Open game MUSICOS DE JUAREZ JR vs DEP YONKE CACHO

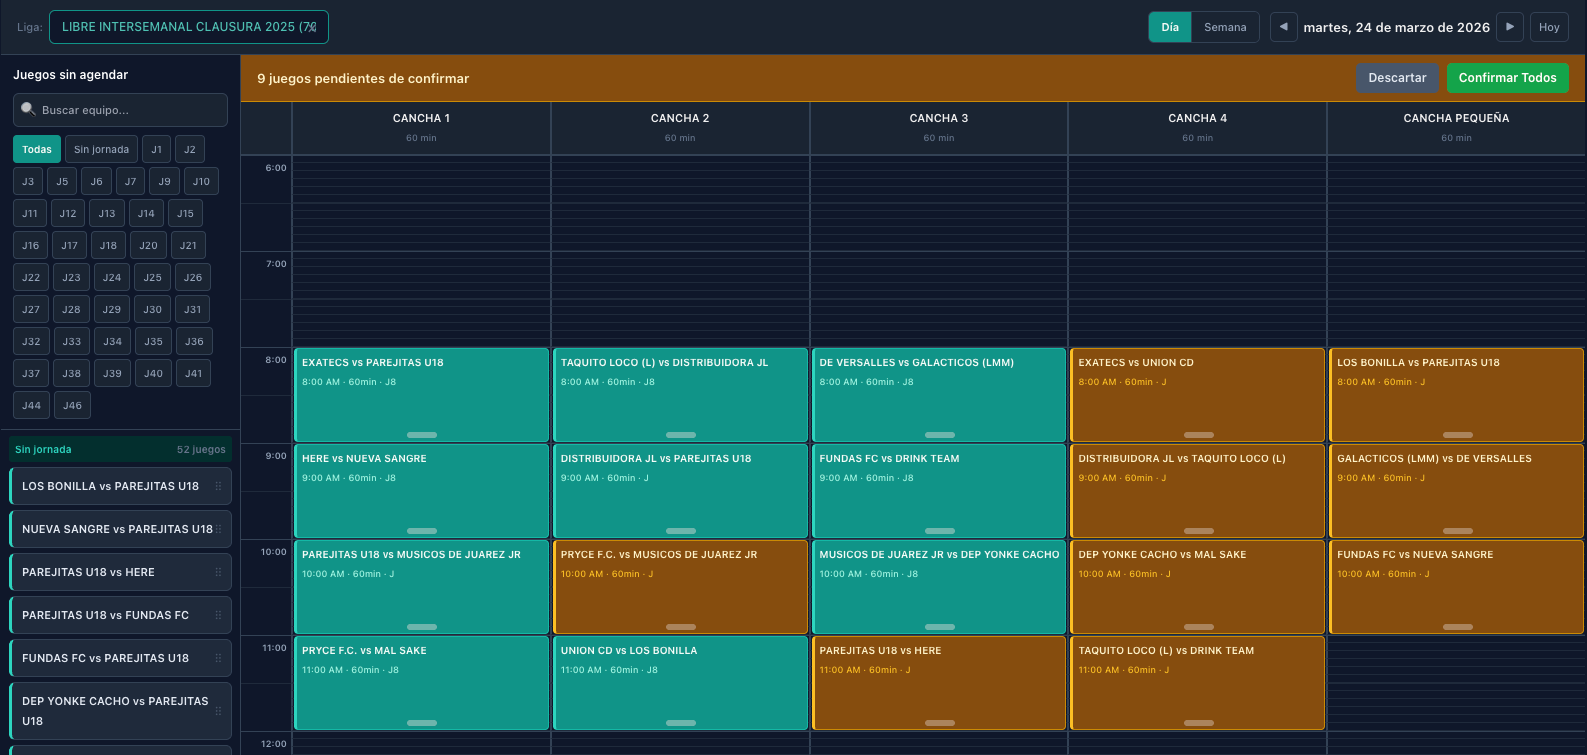click(x=939, y=587)
